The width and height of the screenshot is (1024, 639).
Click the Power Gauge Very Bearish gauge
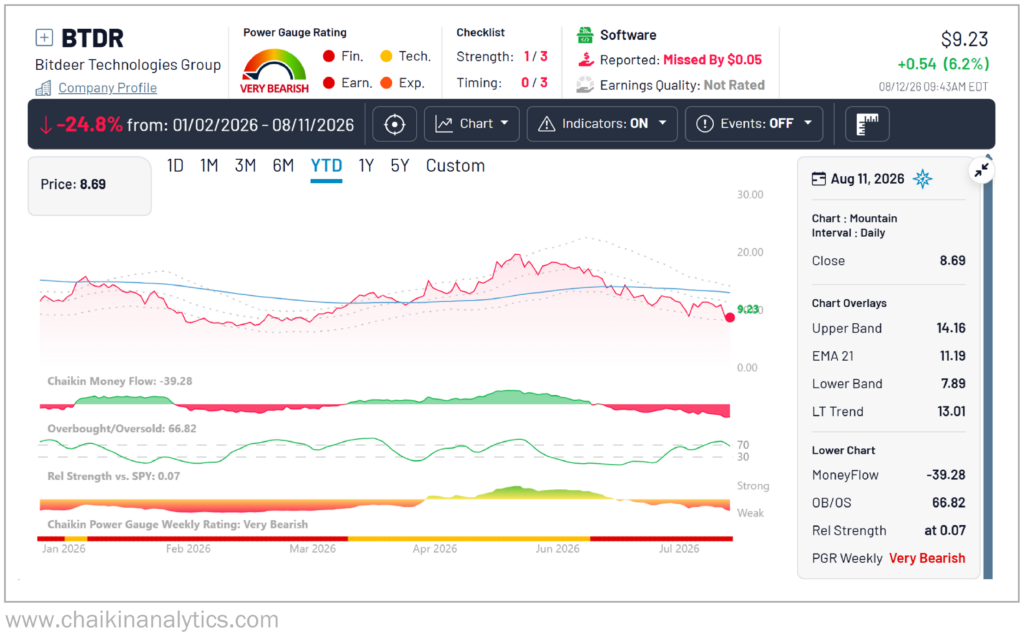click(274, 71)
